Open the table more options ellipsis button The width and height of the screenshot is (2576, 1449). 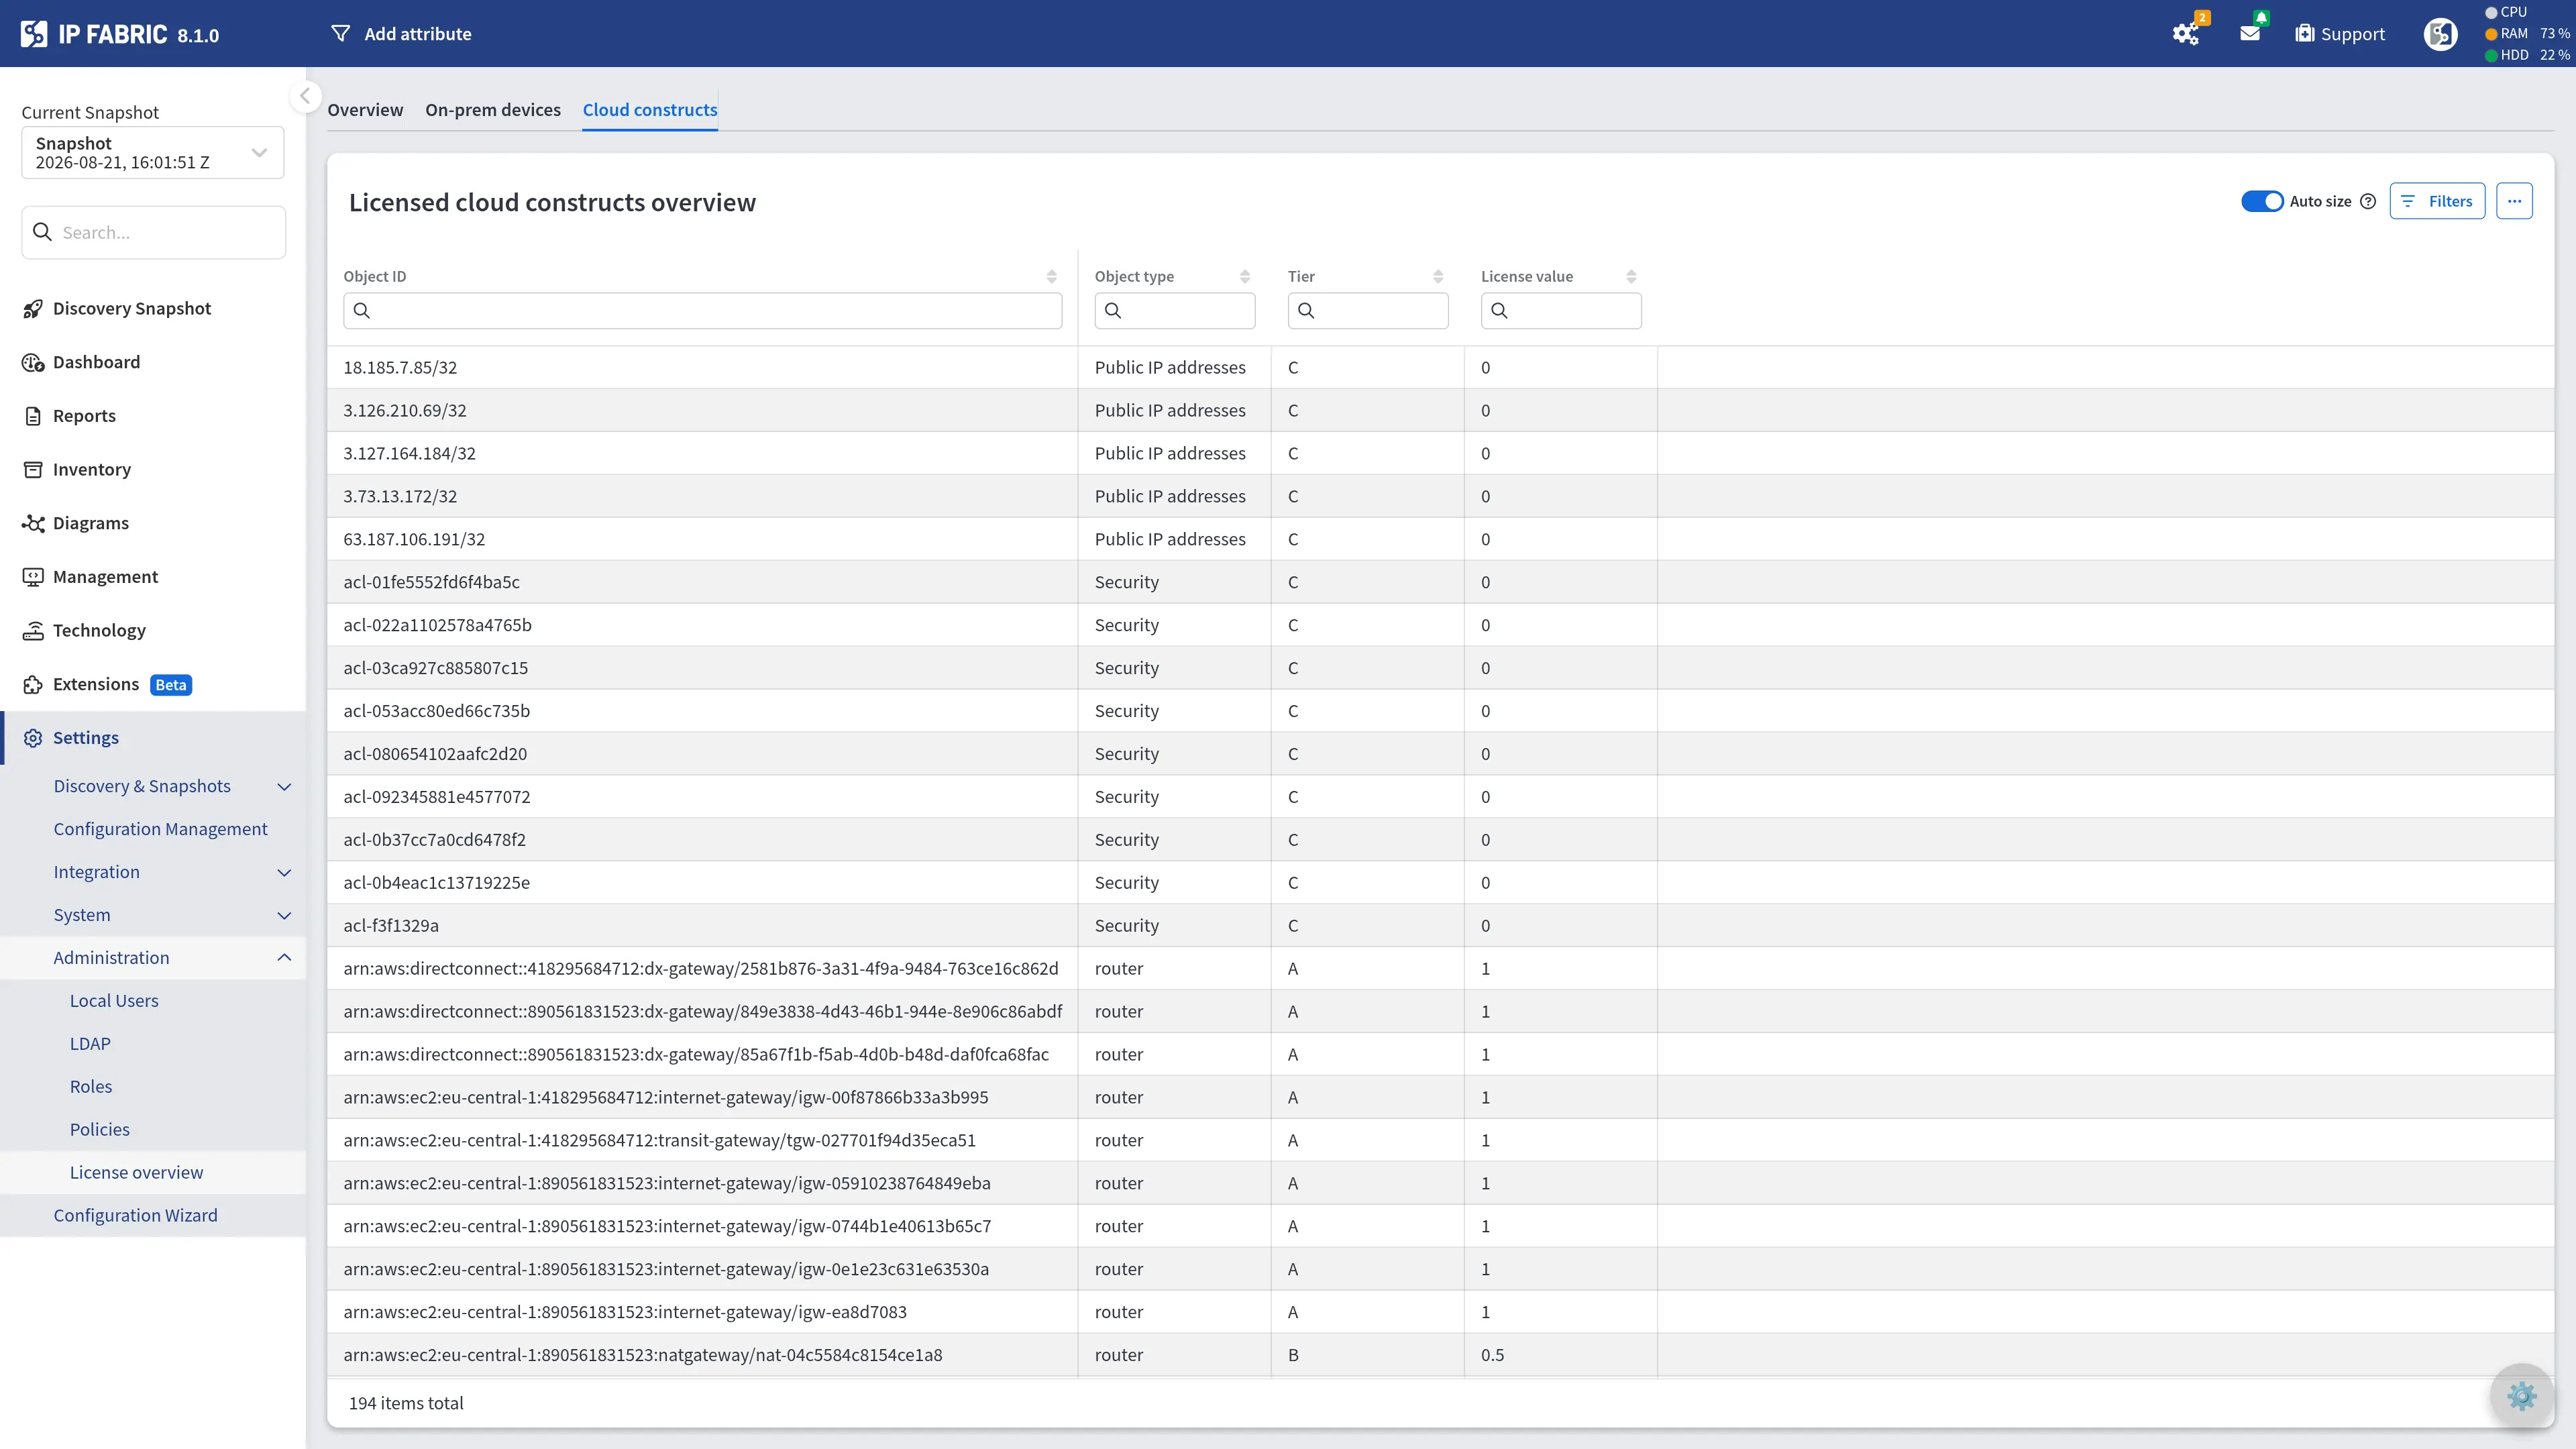tap(2514, 201)
